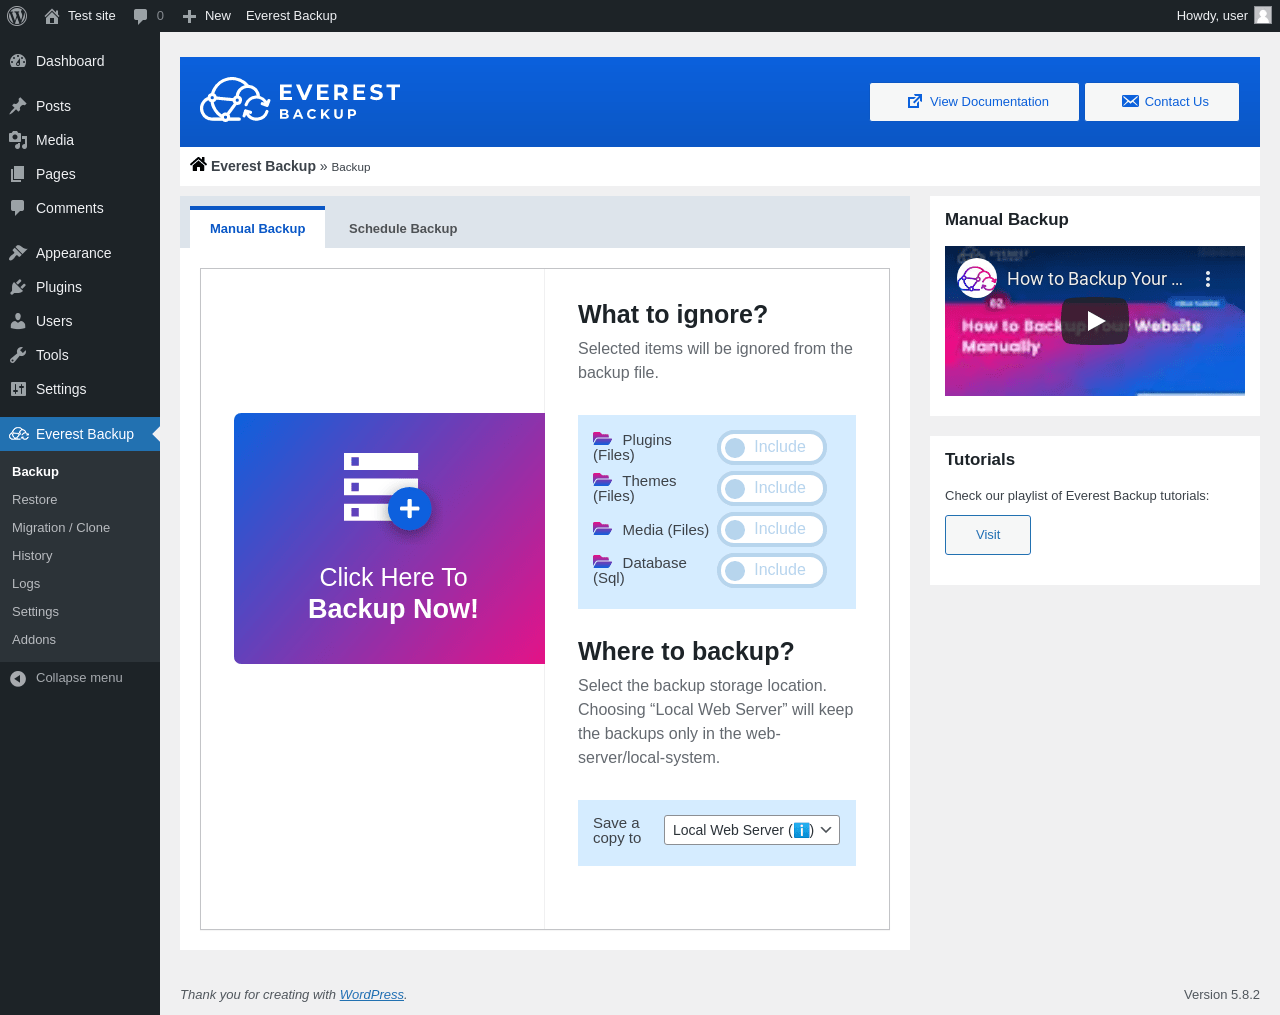Screen dimensions: 1280x1015
Task: Click the plus New icon in admin bar
Action: [x=189, y=16]
